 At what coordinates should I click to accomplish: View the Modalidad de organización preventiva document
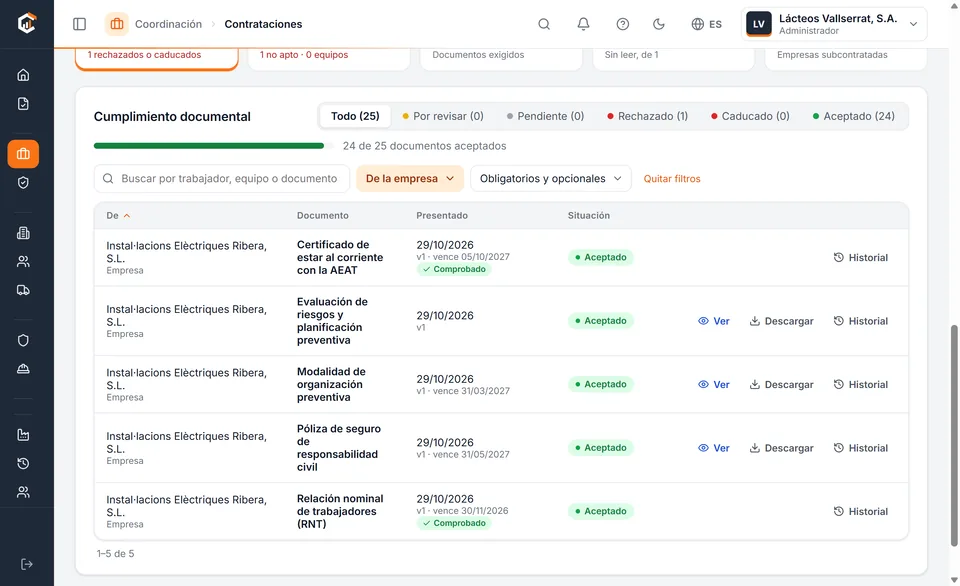pyautogui.click(x=714, y=385)
